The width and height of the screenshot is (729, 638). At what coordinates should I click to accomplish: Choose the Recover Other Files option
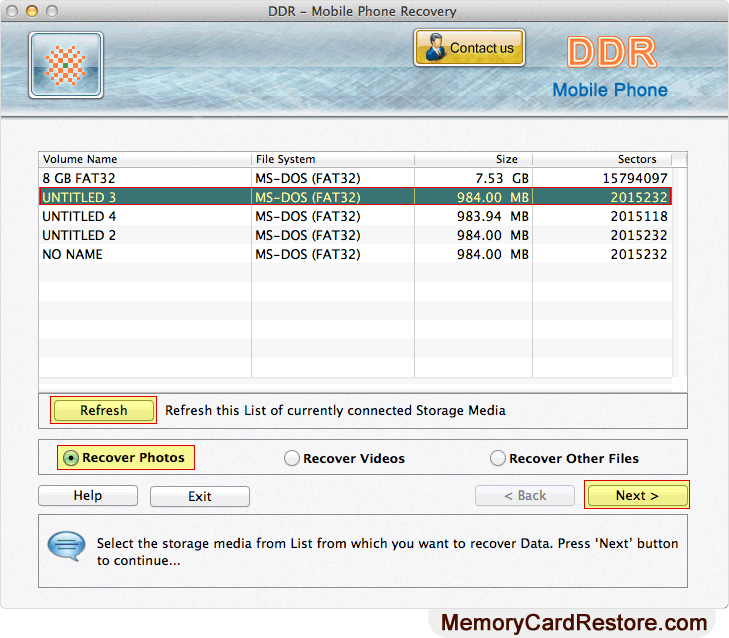coord(498,458)
